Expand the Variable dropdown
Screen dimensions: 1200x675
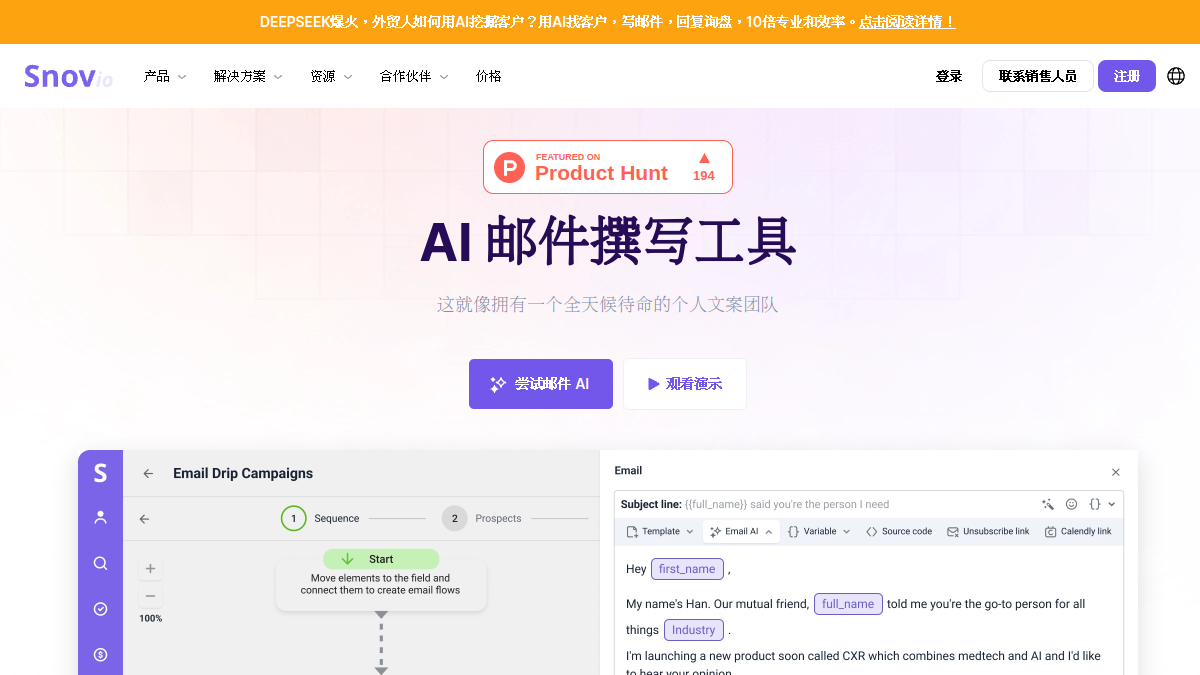pyautogui.click(x=819, y=532)
